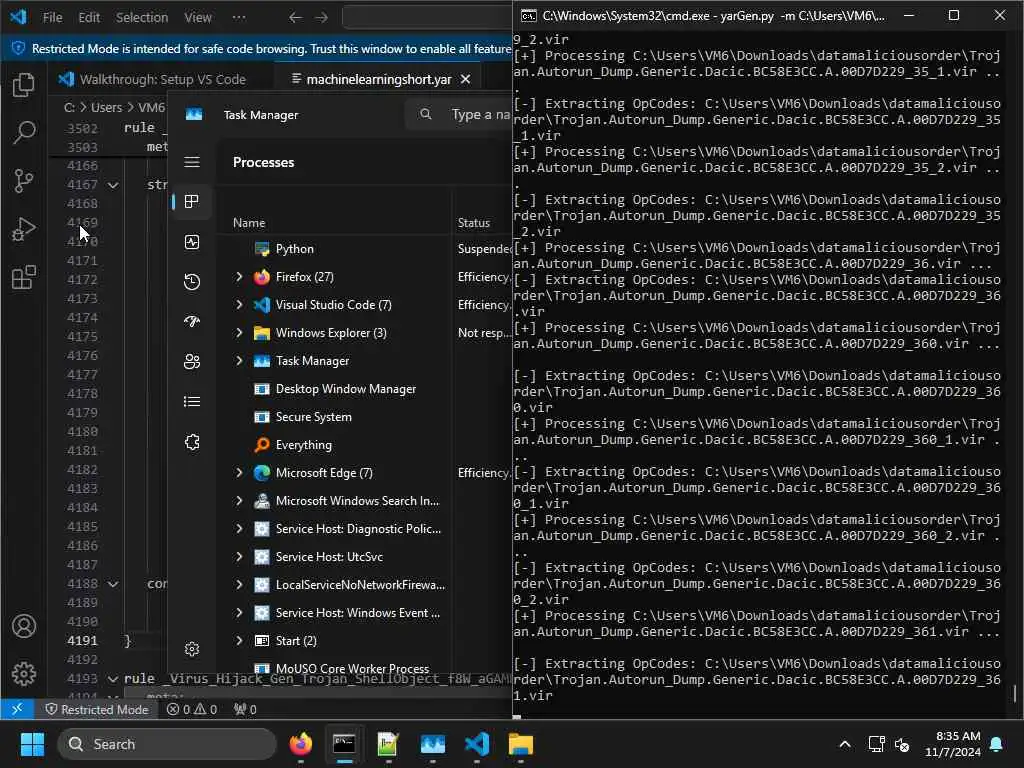Viewport: 1024px width, 768px height.
Task: Click the ports indicator in the status bar
Action: pyautogui.click(x=245, y=709)
